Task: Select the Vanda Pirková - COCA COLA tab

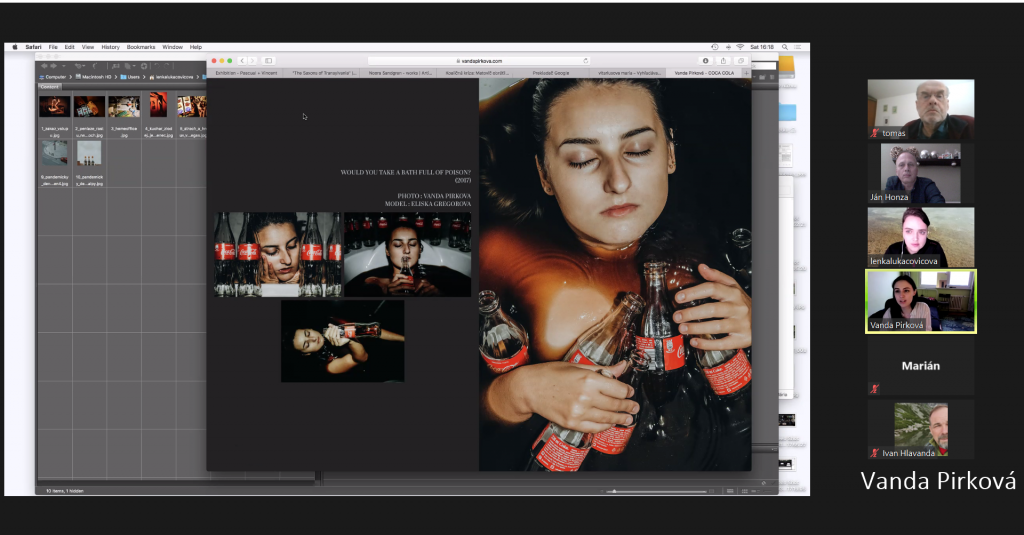Action: pyautogui.click(x=704, y=73)
